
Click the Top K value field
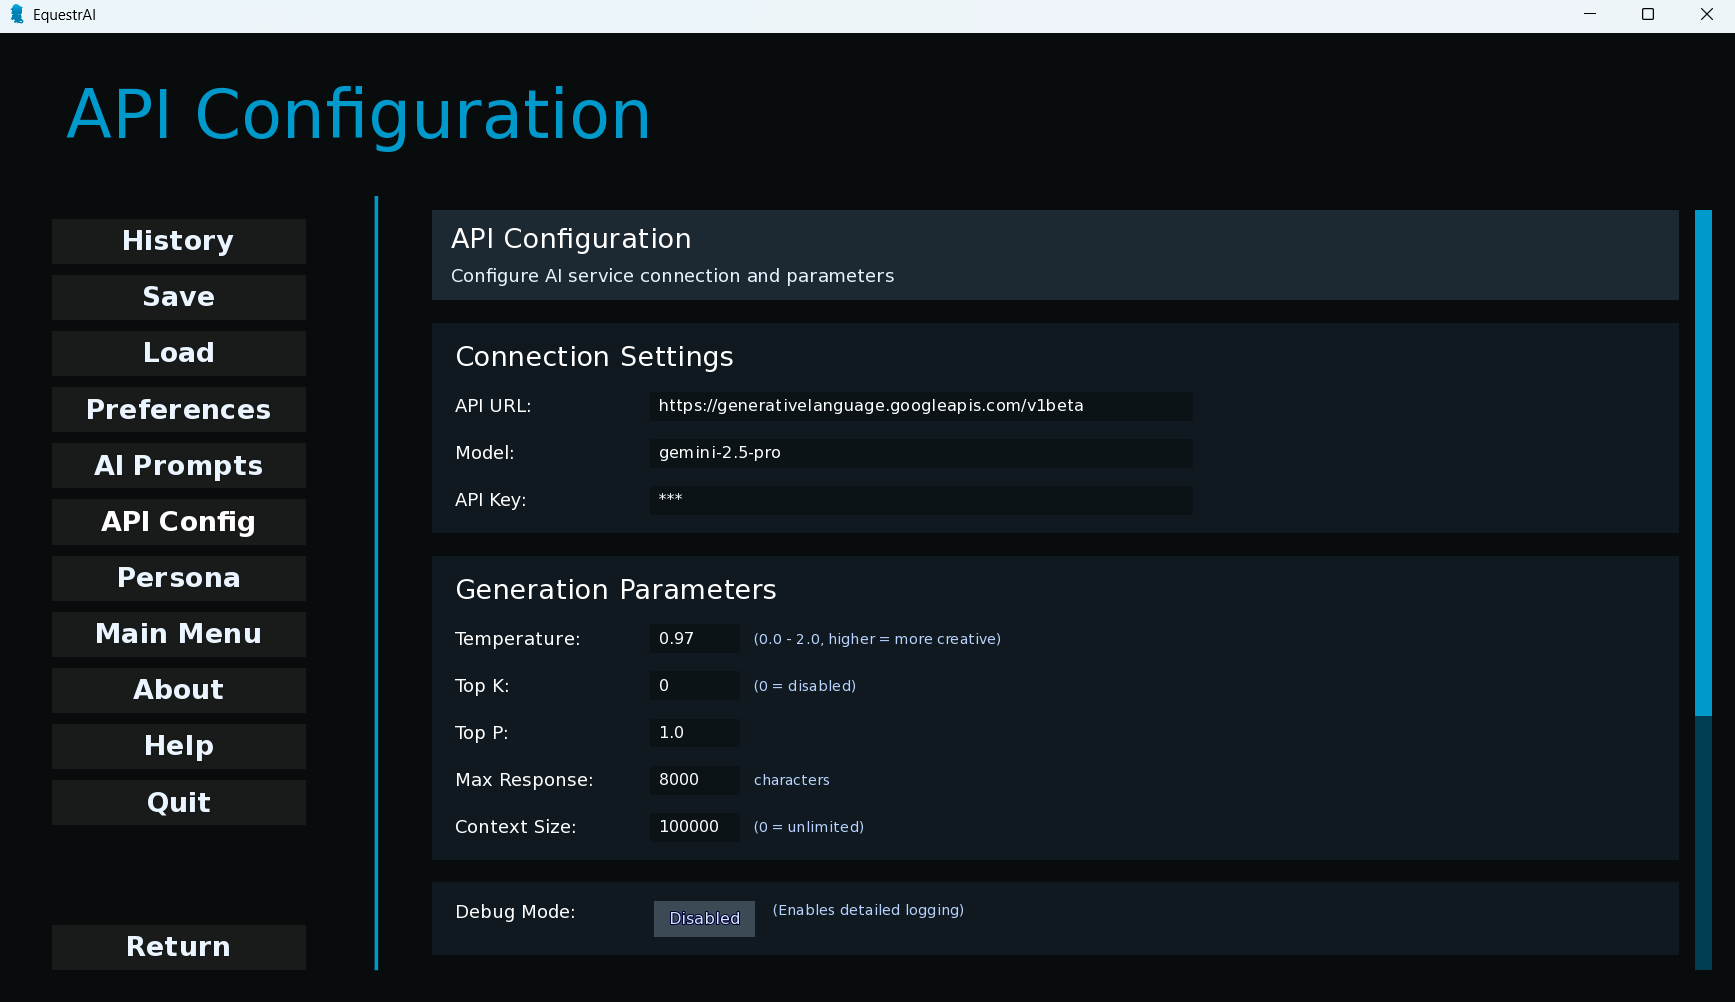(x=695, y=686)
